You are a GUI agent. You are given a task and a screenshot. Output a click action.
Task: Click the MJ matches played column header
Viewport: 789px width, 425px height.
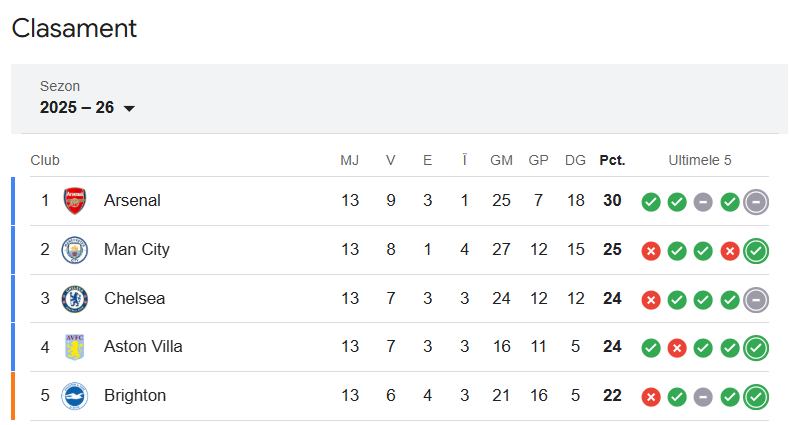349,160
